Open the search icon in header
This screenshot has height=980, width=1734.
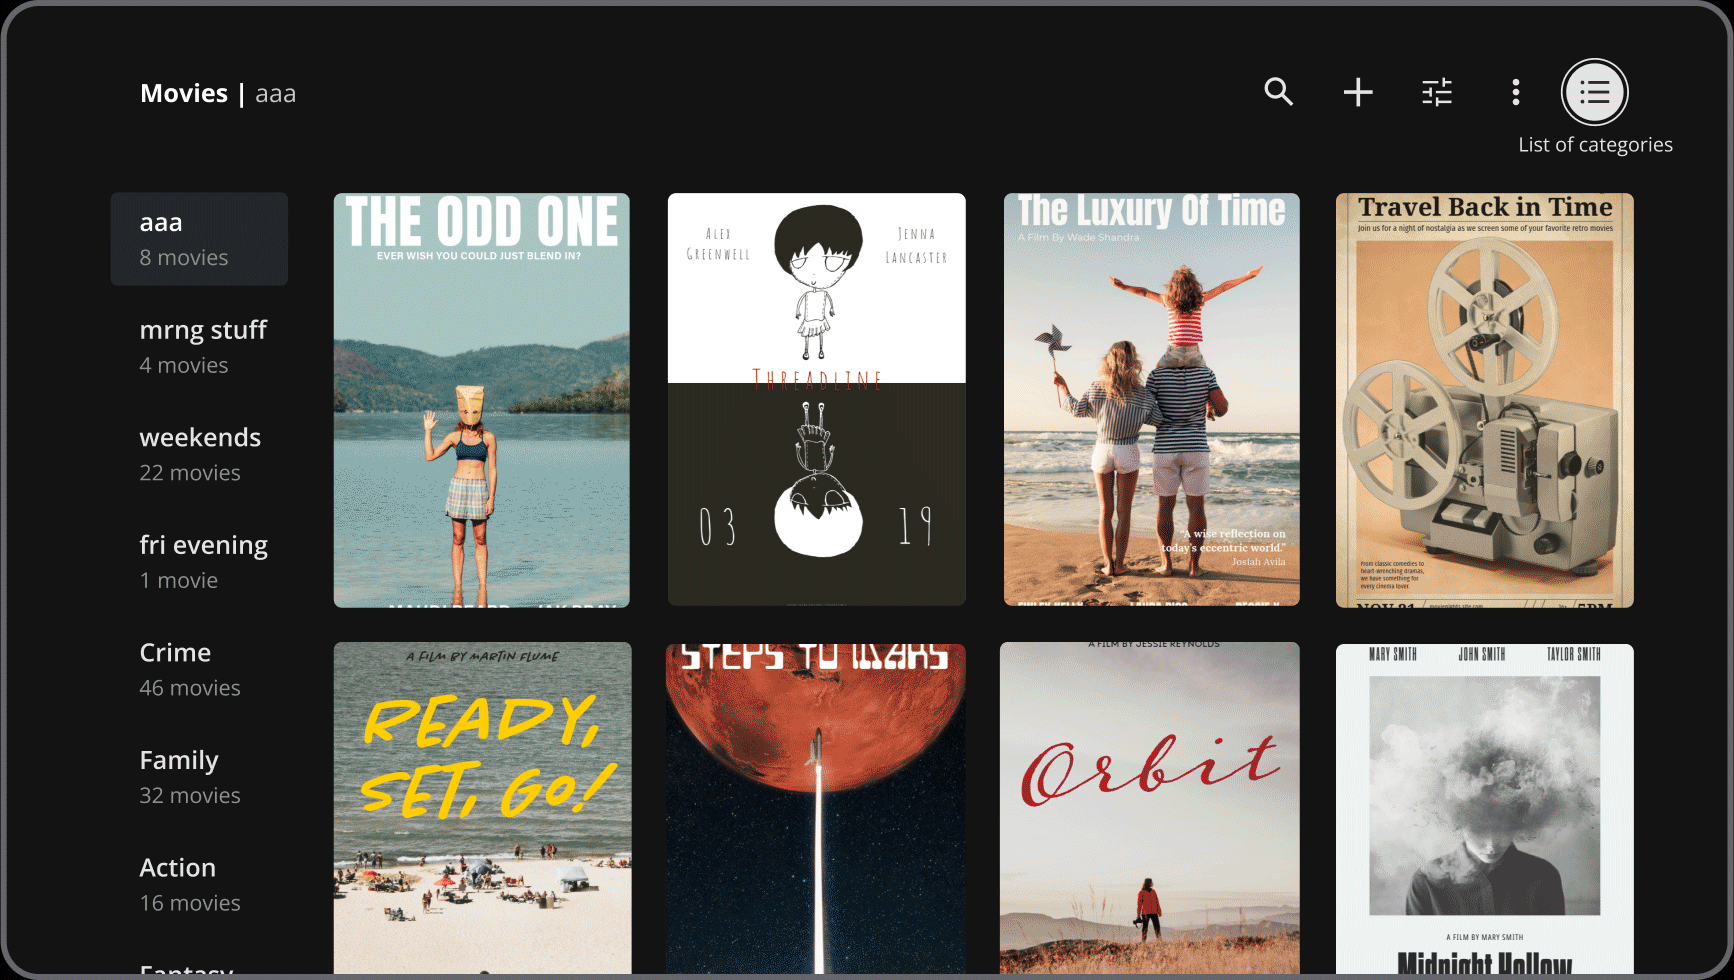coord(1278,92)
